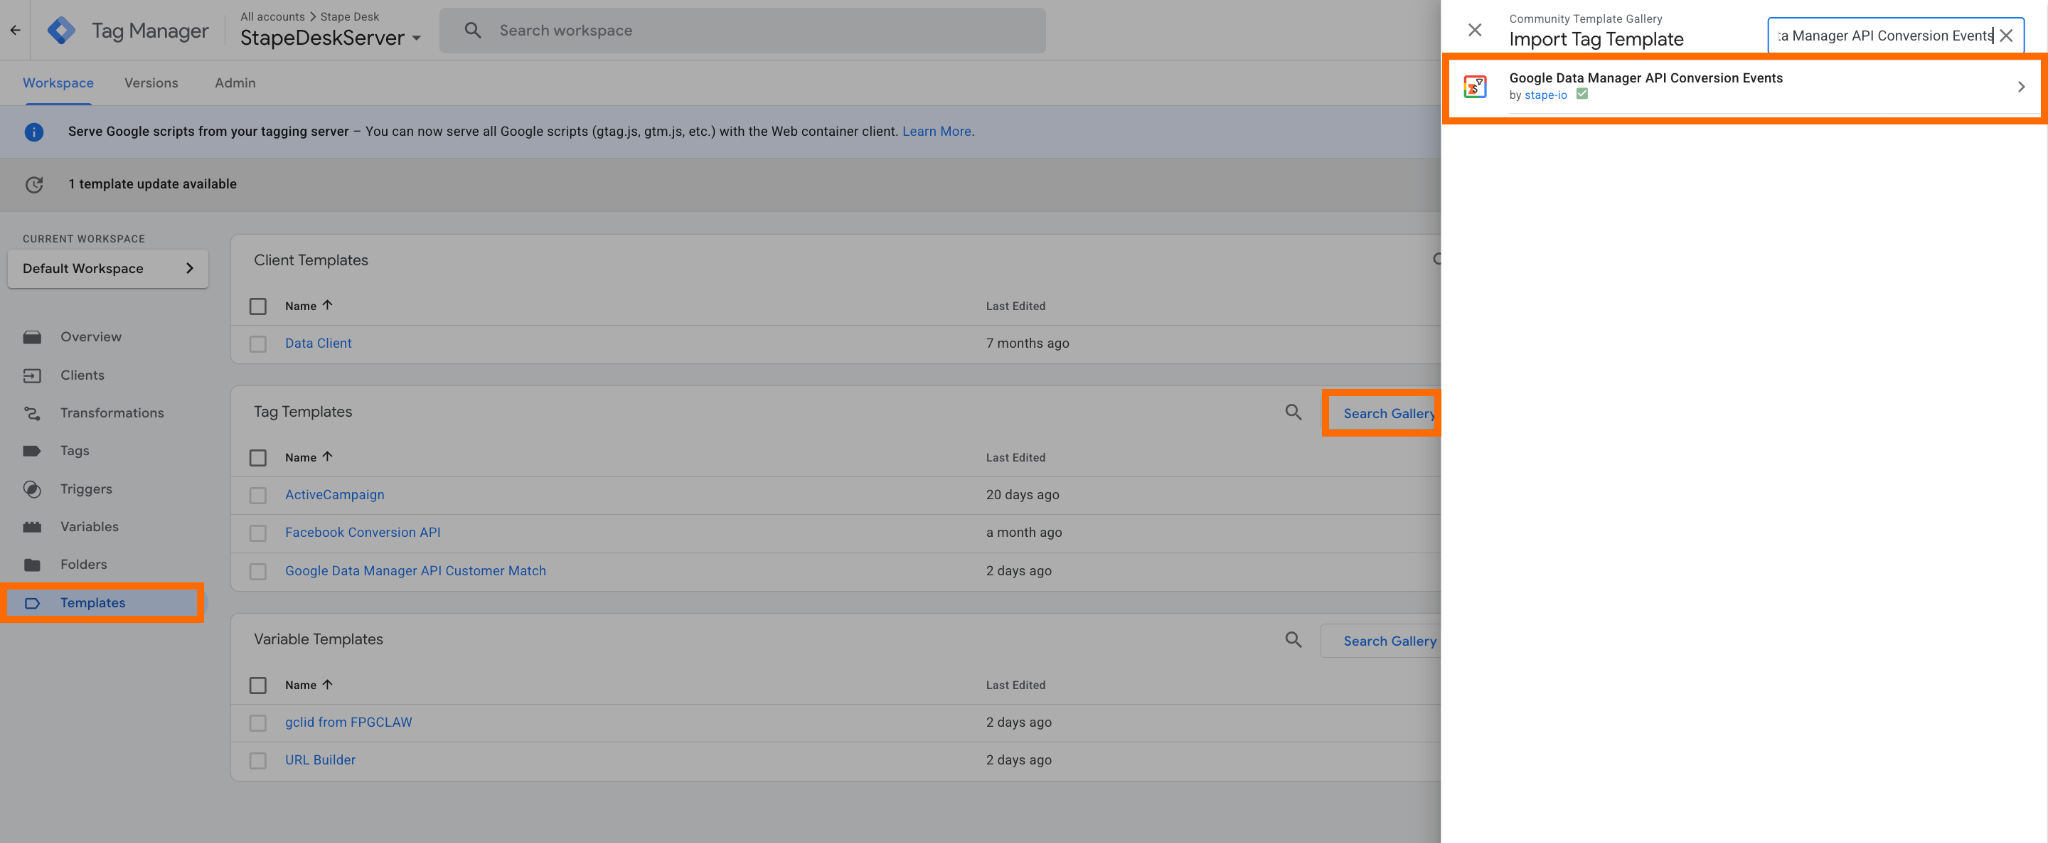Click the blue info icon in the banner
Viewport: 2048px width, 843px height.
pyautogui.click(x=34, y=132)
